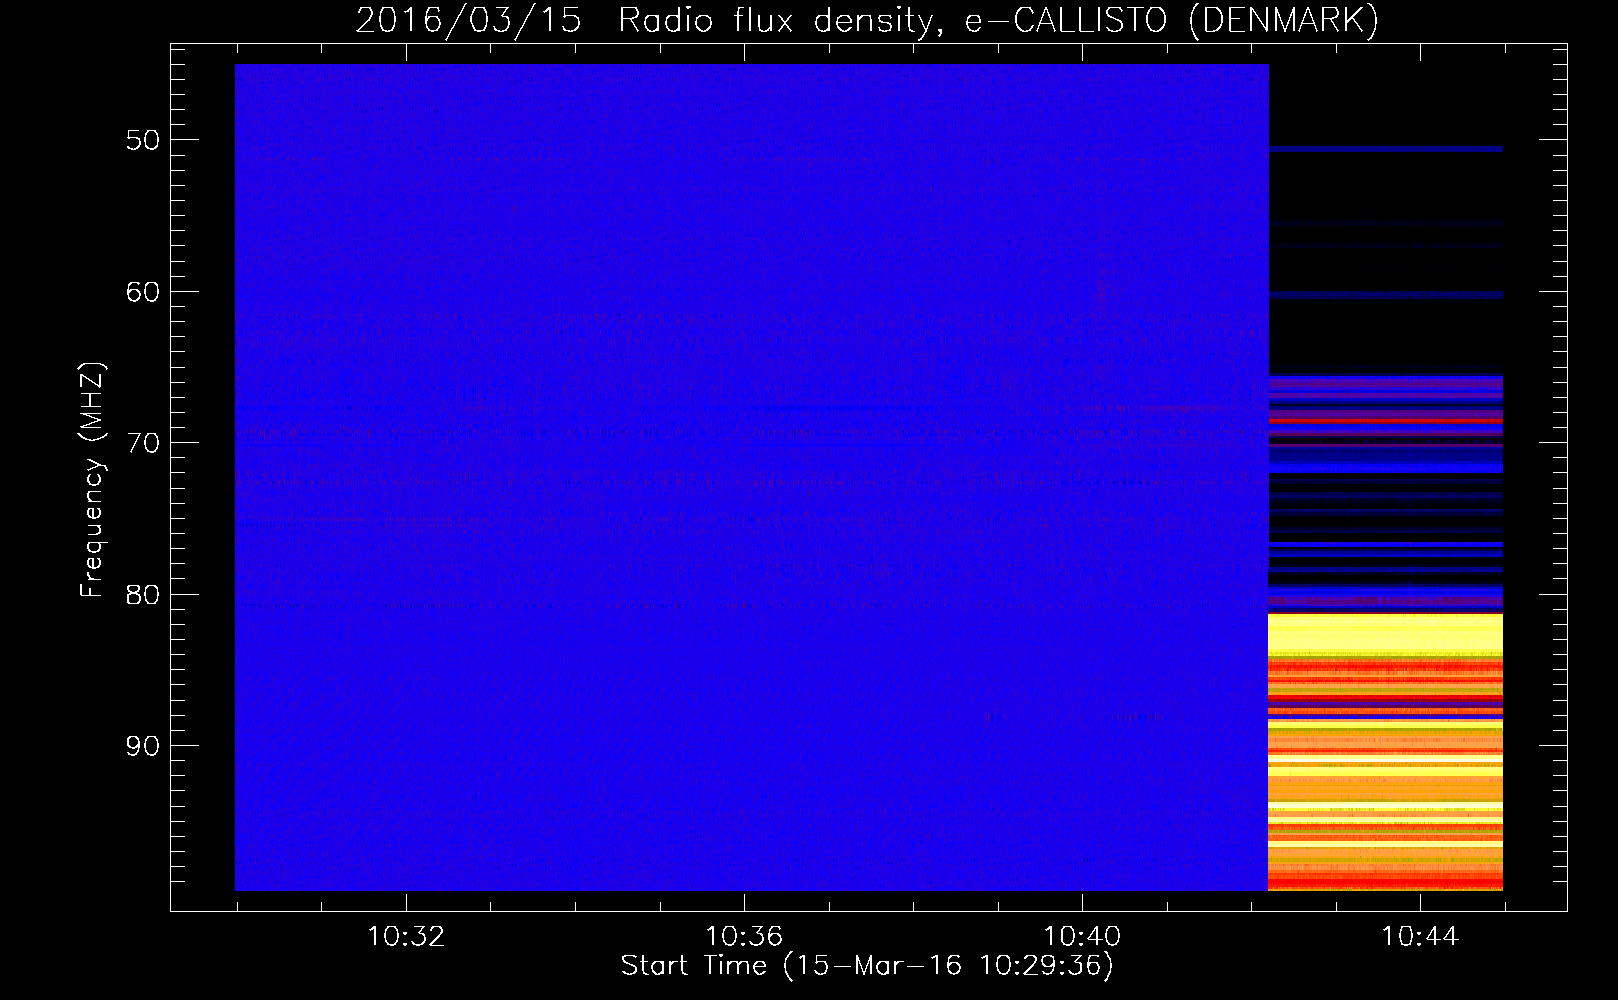Click the 'Frequency (MHZ)' y-axis label

[92, 480]
